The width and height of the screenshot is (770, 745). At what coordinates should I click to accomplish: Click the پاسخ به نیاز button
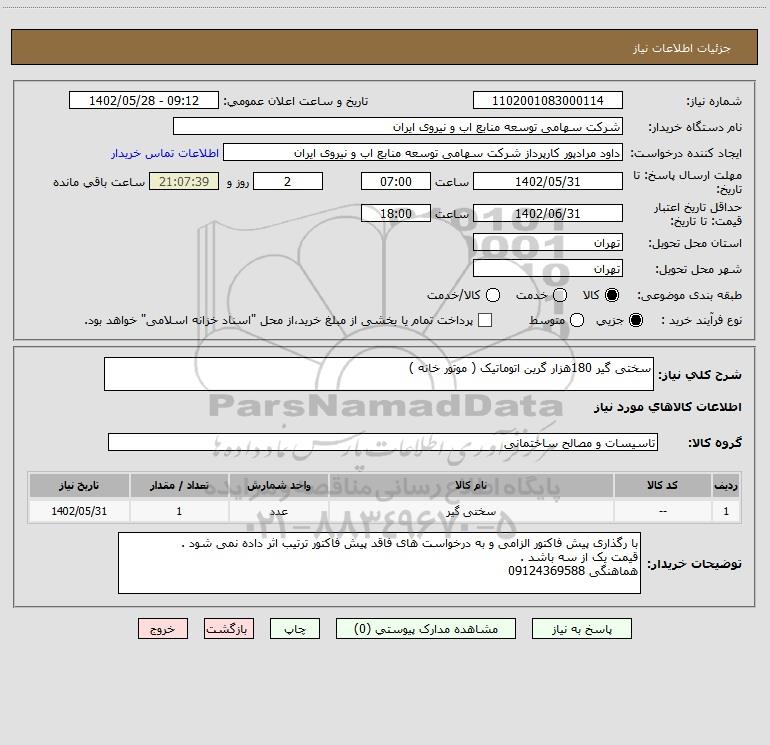582,629
